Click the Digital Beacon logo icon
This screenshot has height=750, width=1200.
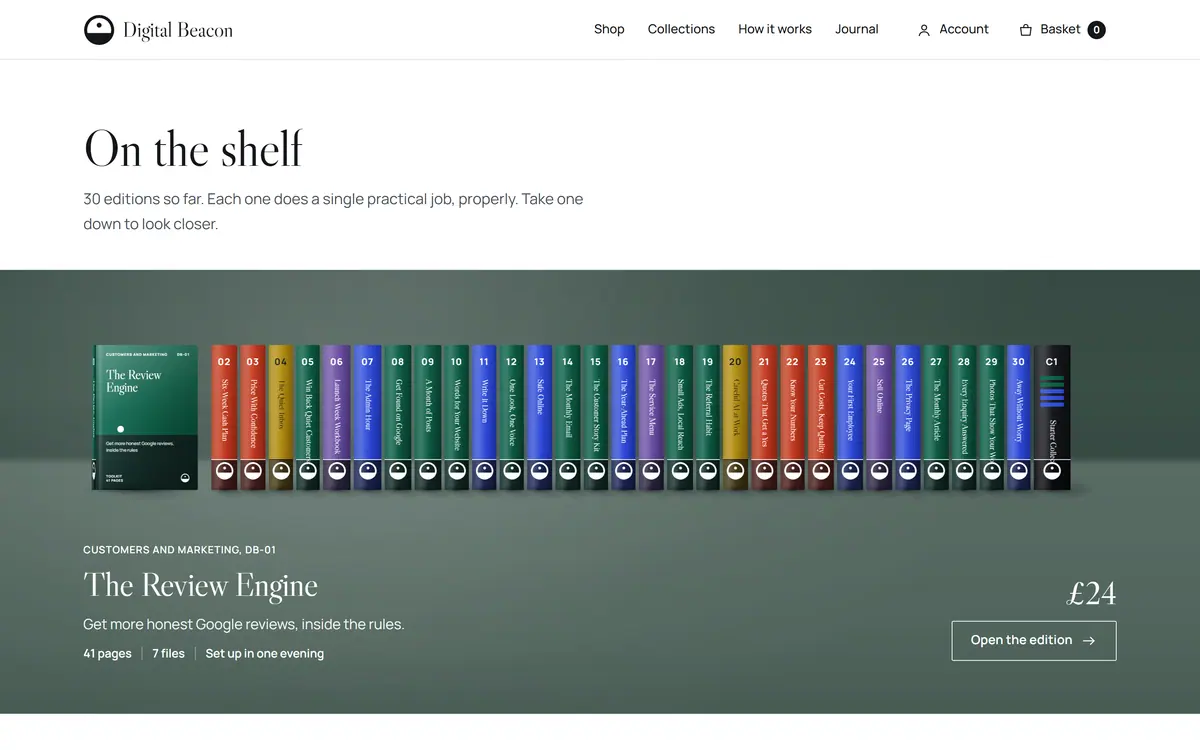(x=99, y=30)
